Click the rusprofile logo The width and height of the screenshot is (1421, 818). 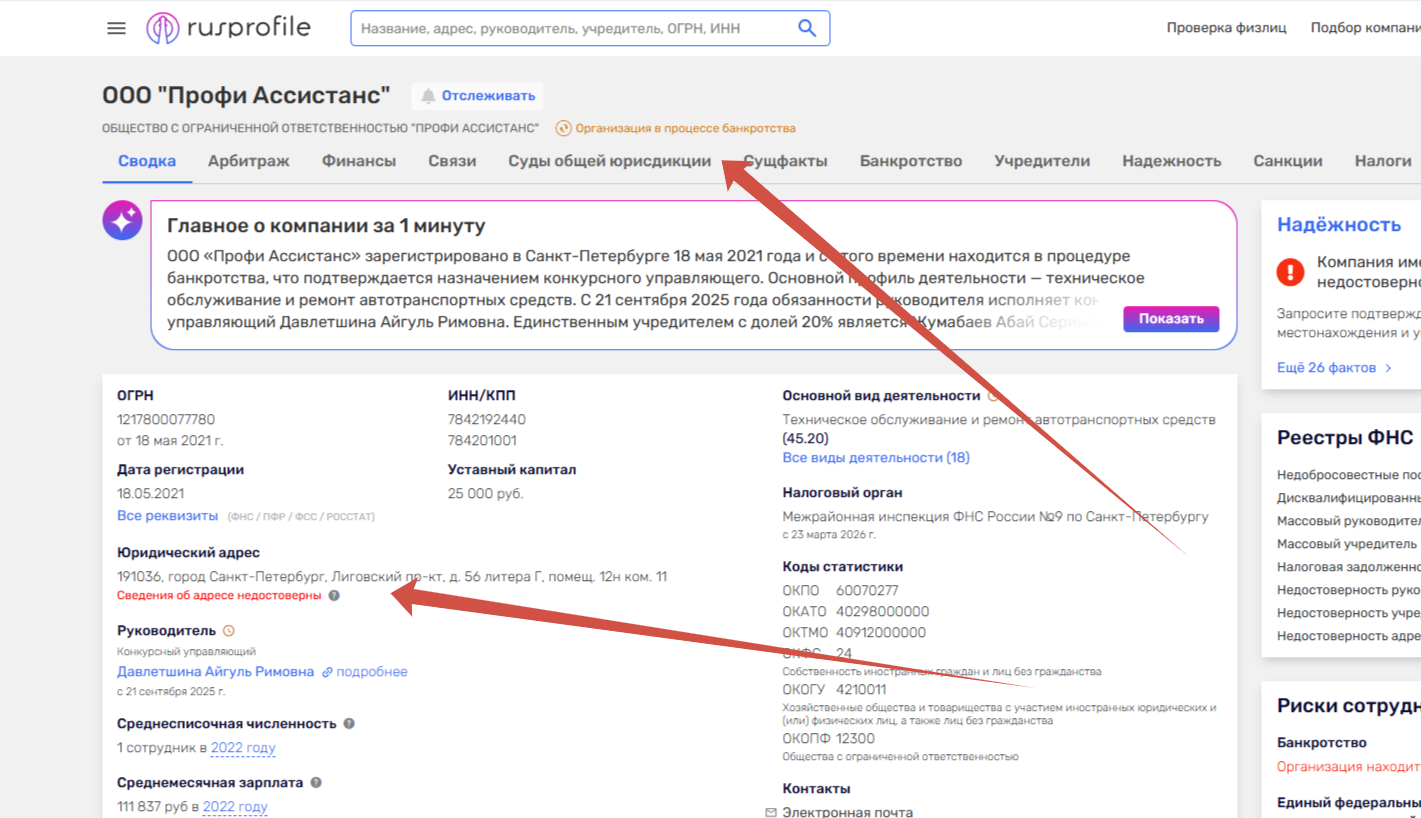[x=229, y=28]
